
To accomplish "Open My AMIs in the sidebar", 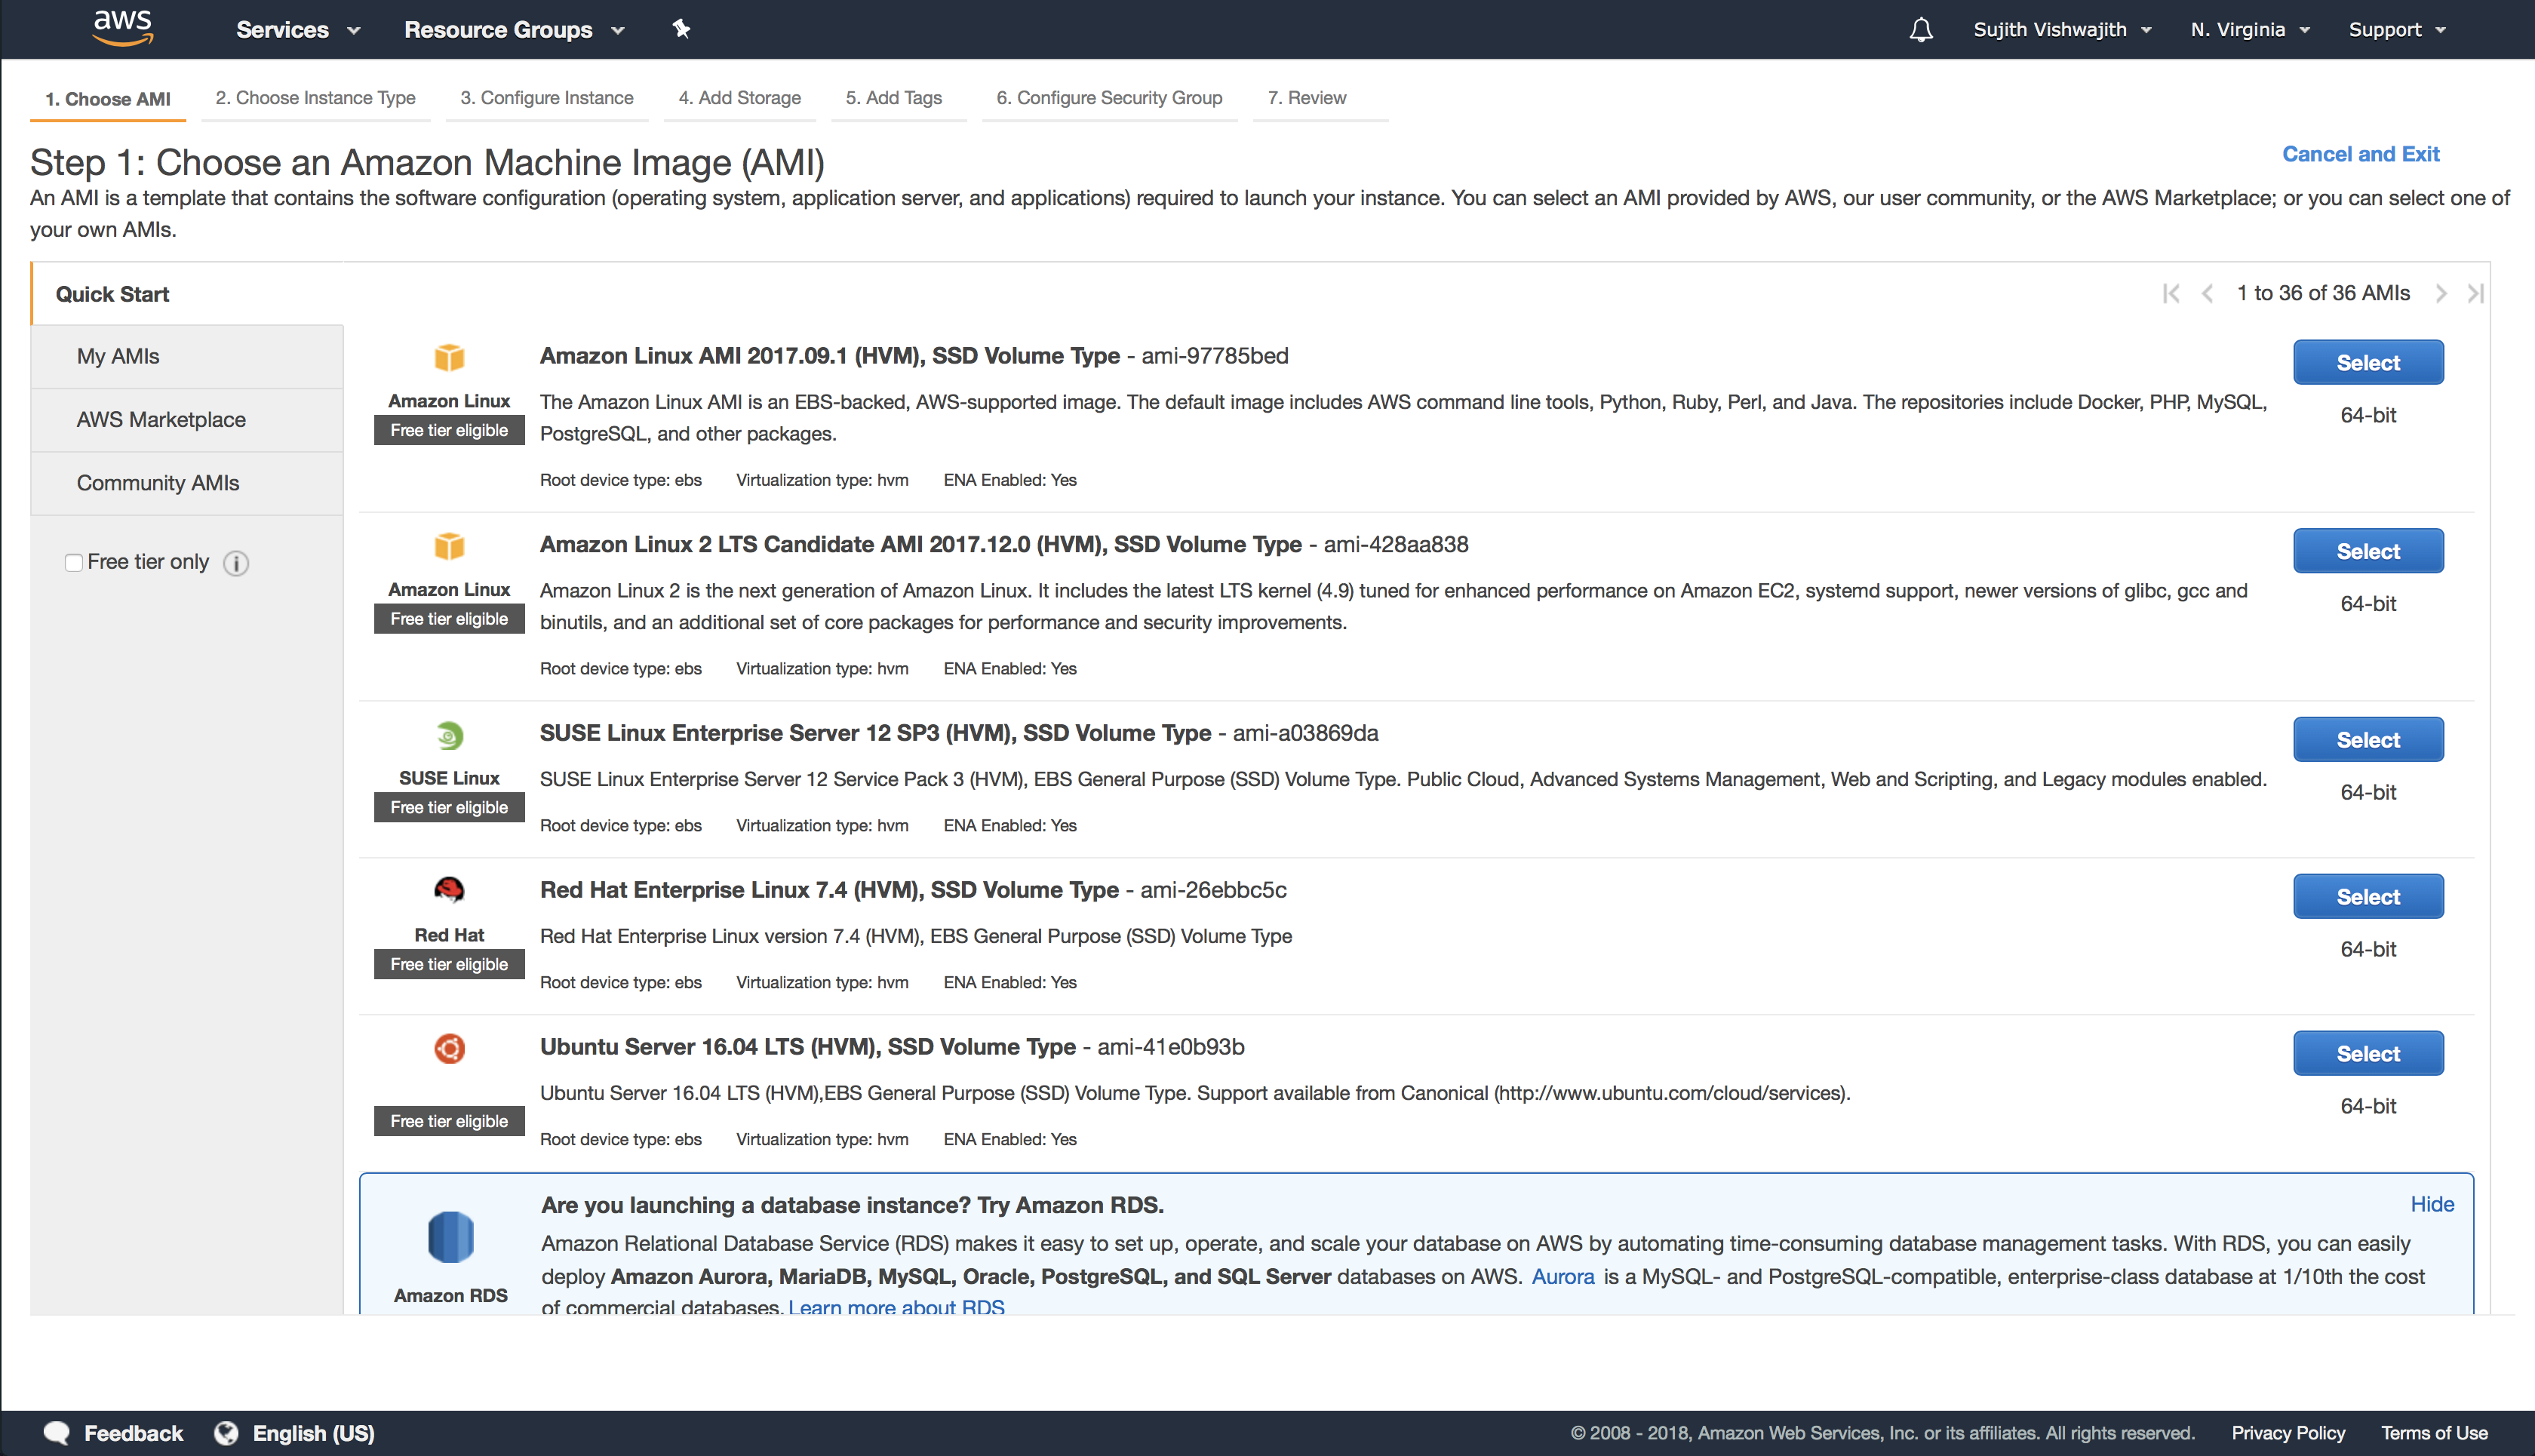I will tap(187, 356).
